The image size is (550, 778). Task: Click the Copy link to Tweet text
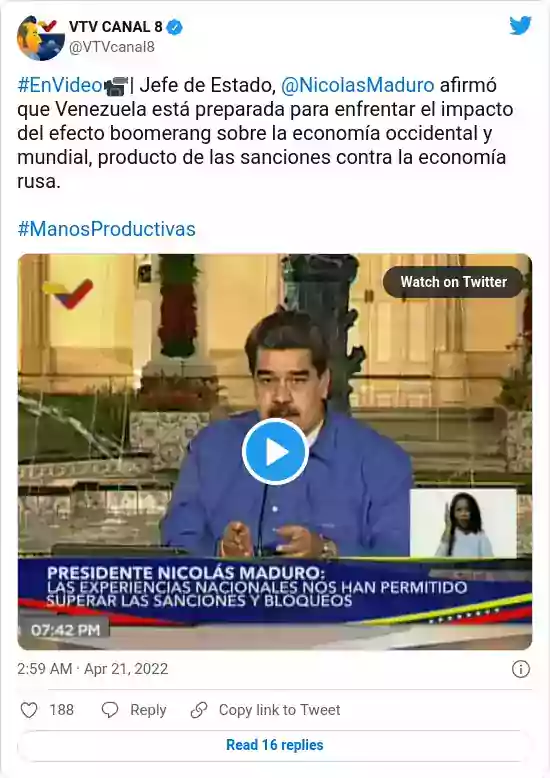tap(279, 710)
